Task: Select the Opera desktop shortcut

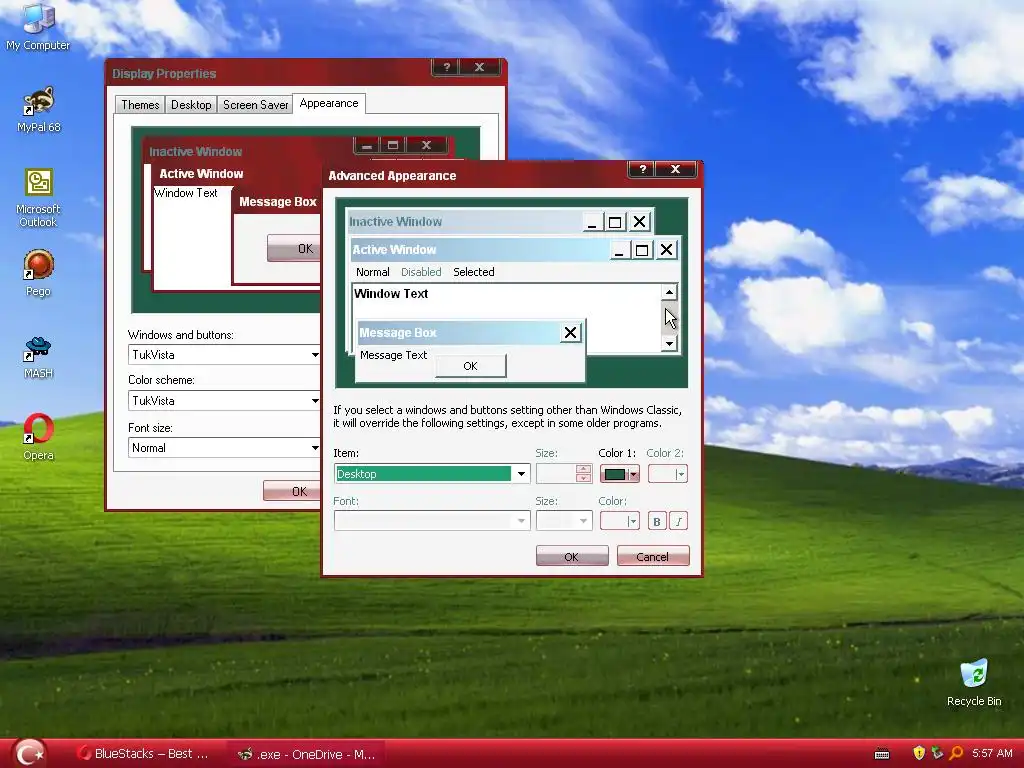Action: (x=38, y=436)
